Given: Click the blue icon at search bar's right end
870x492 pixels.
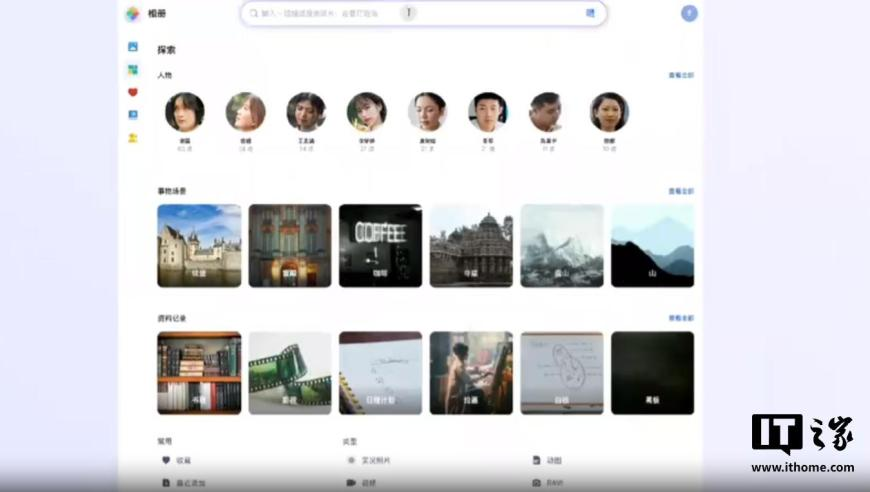Looking at the screenshot, I should 590,13.
